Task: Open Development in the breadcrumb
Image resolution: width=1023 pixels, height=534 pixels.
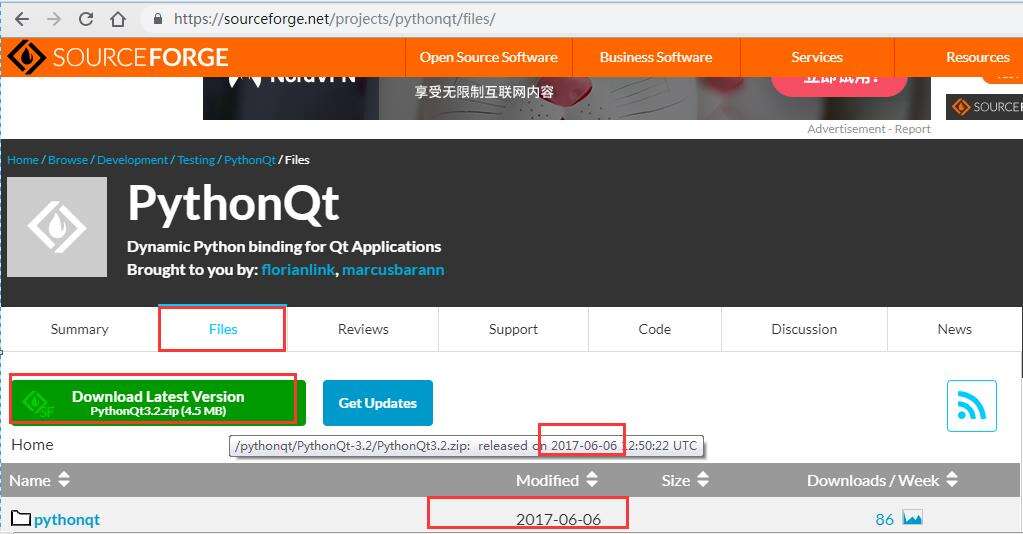Action: point(132,160)
